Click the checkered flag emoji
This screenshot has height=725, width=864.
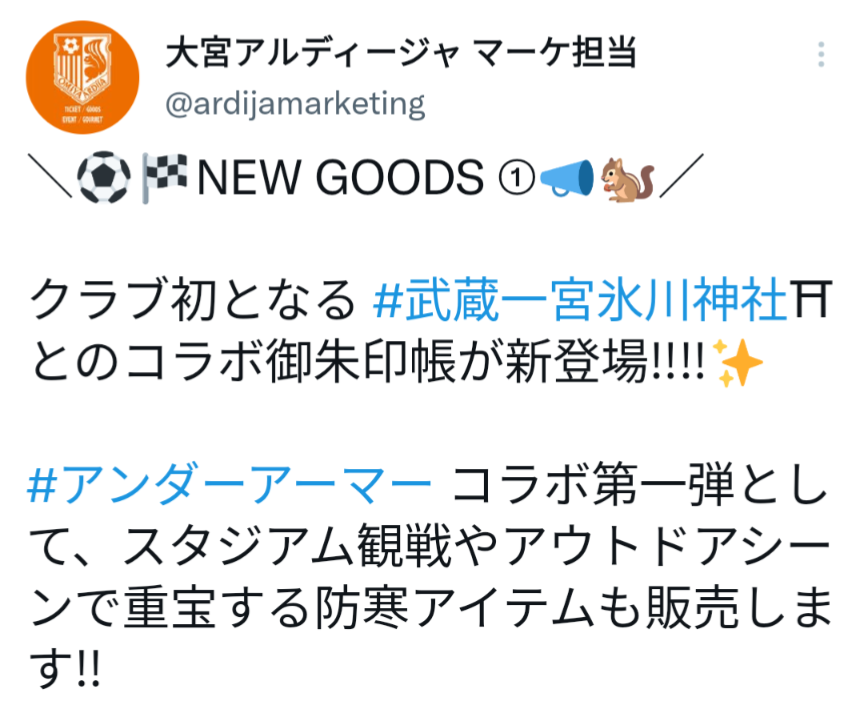[164, 177]
